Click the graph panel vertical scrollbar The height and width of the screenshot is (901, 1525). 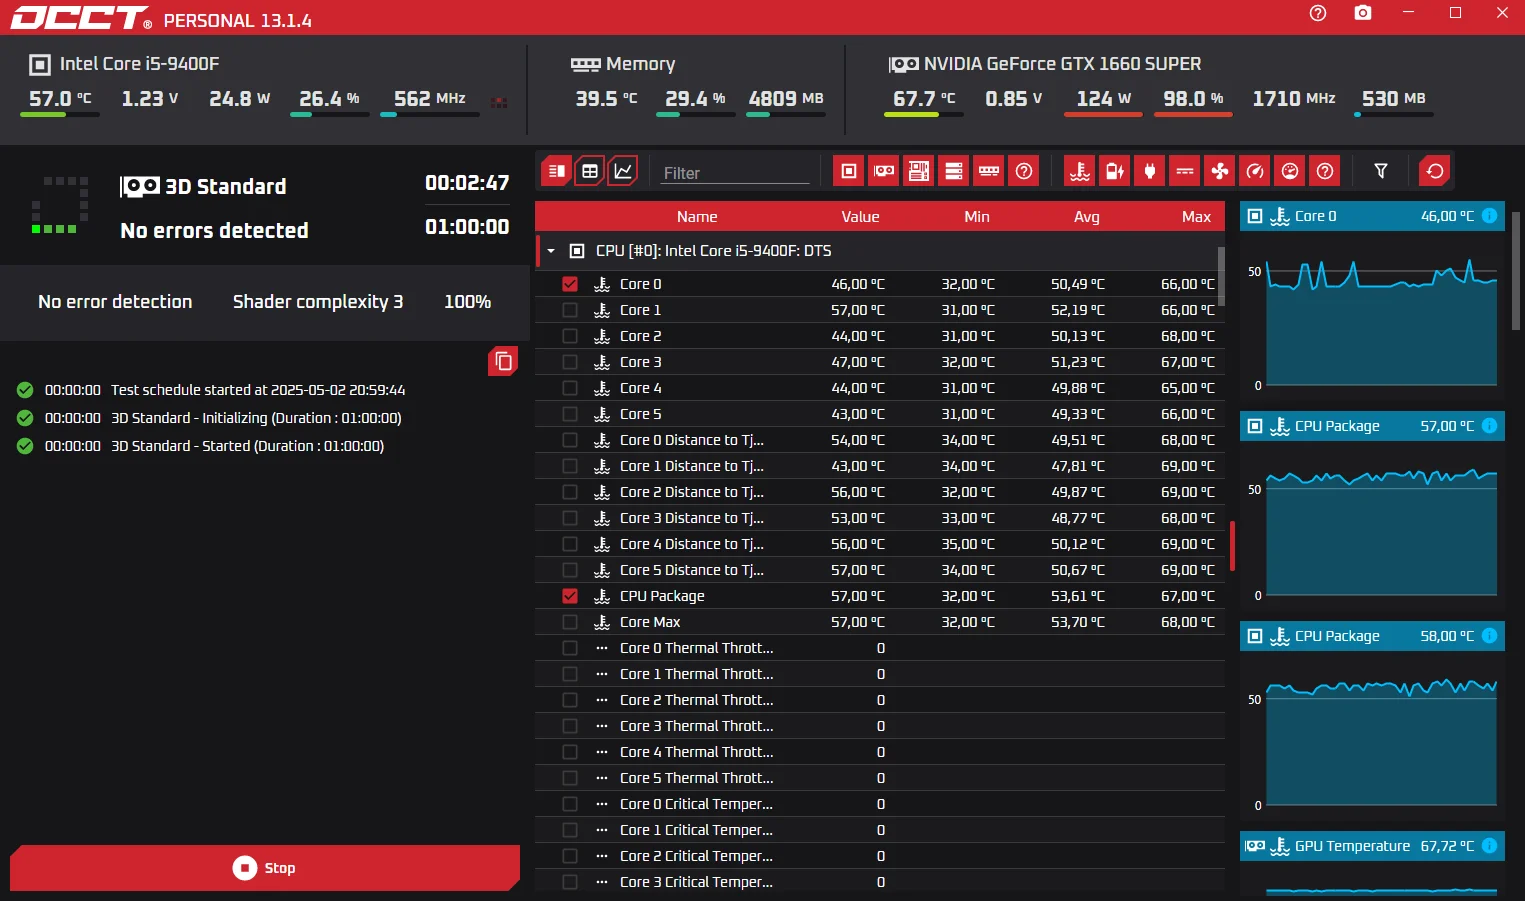coord(1516,270)
